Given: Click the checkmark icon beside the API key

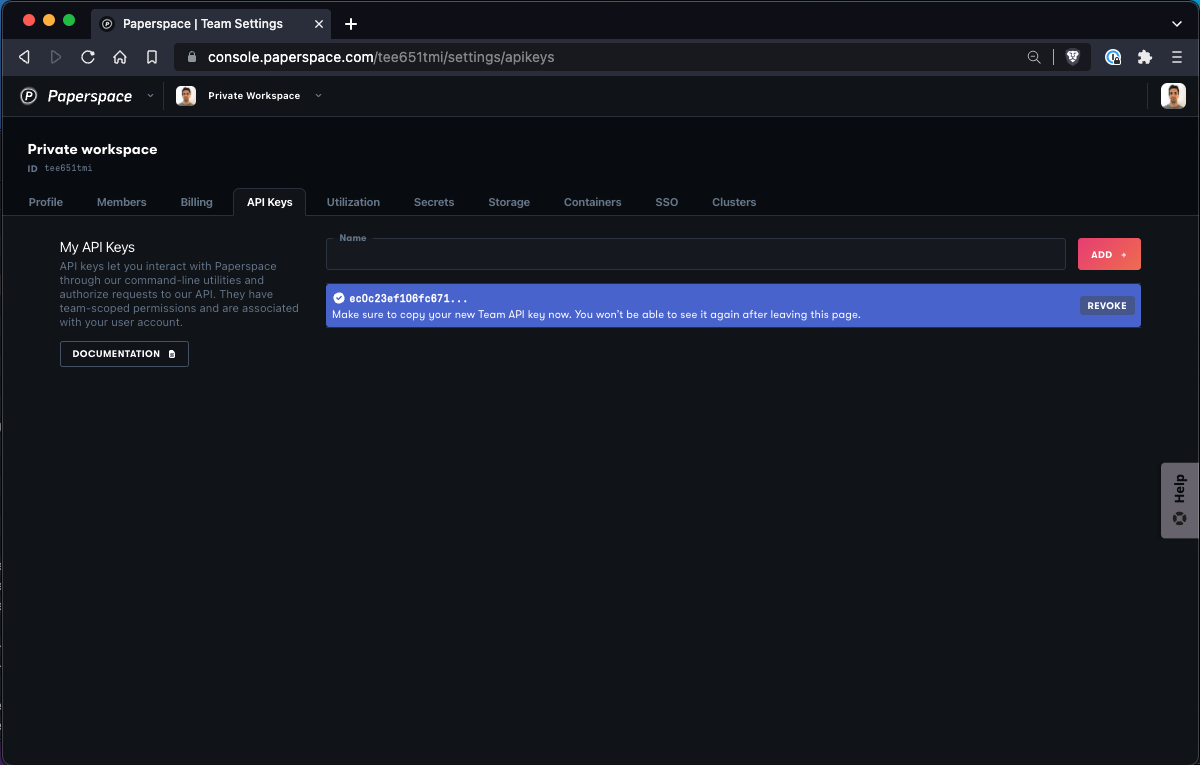Looking at the screenshot, I should click(339, 298).
